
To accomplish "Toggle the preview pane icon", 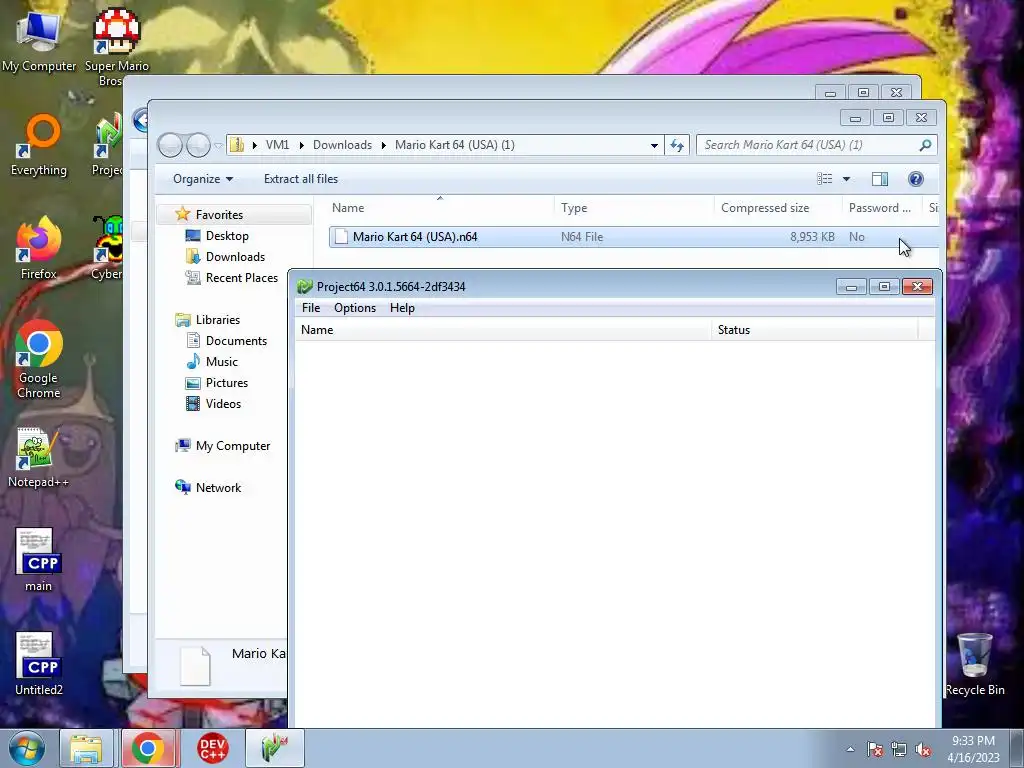I will coord(880,179).
